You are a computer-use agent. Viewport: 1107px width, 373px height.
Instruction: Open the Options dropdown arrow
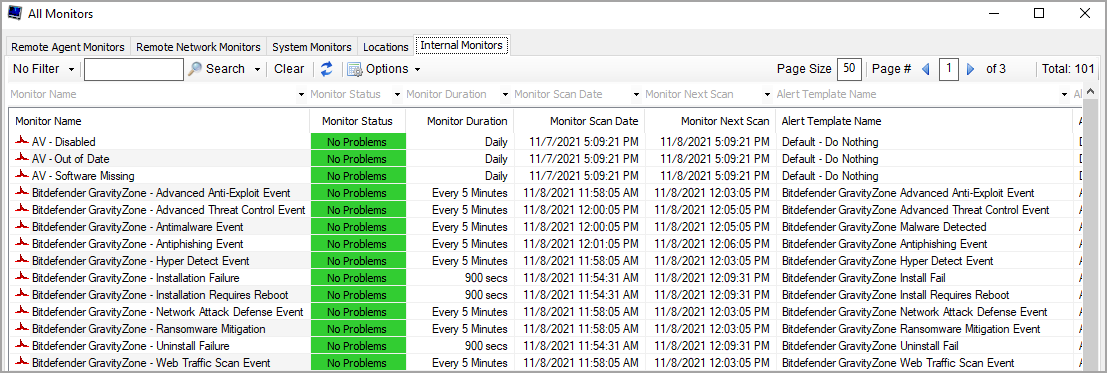417,69
